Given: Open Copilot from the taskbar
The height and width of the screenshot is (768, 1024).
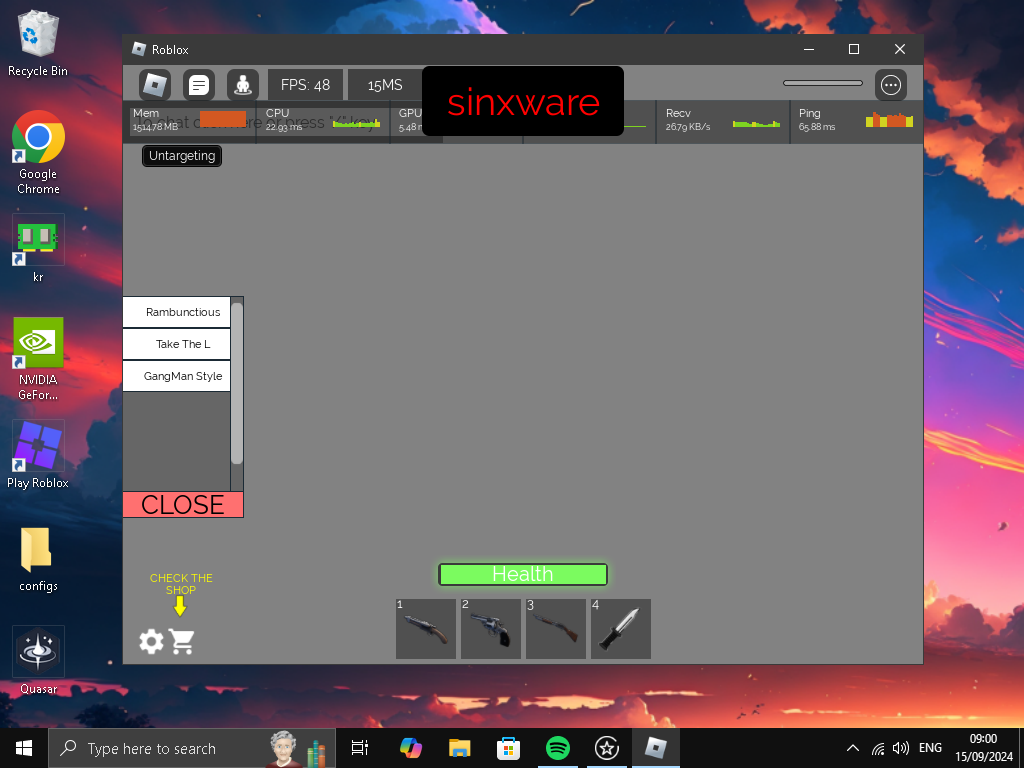Looking at the screenshot, I should click(x=411, y=748).
